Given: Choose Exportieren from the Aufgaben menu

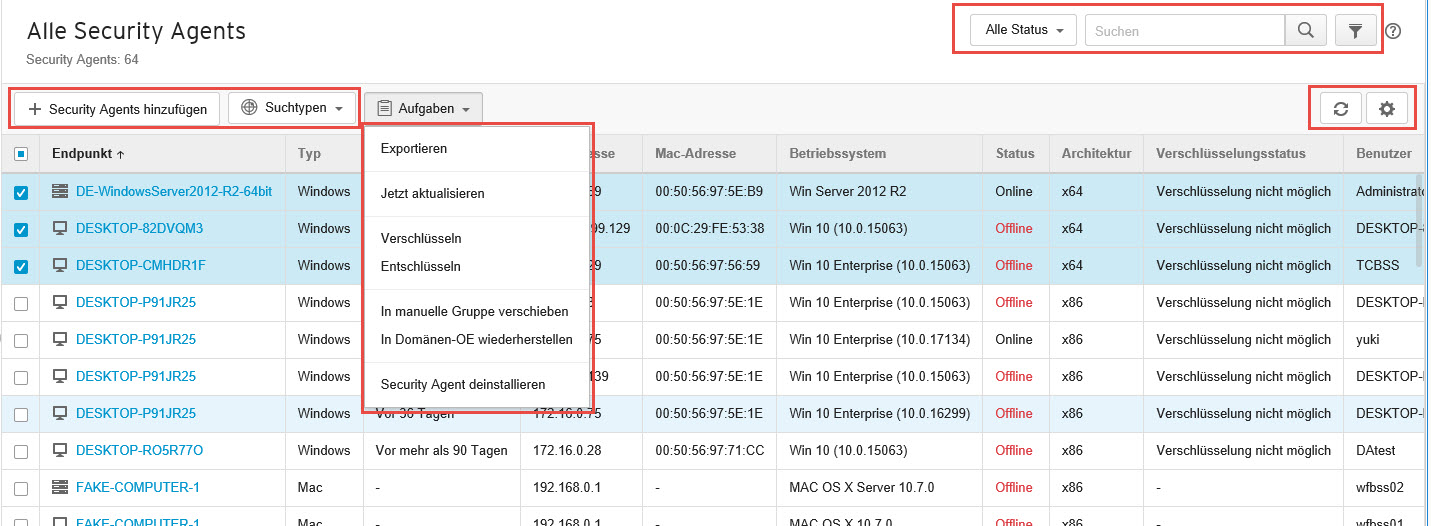Looking at the screenshot, I should tap(414, 148).
